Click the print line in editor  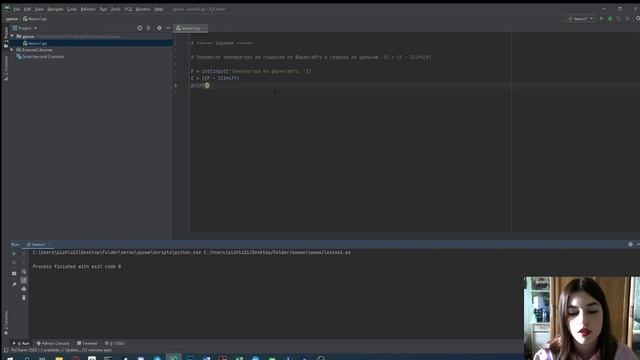(200, 85)
